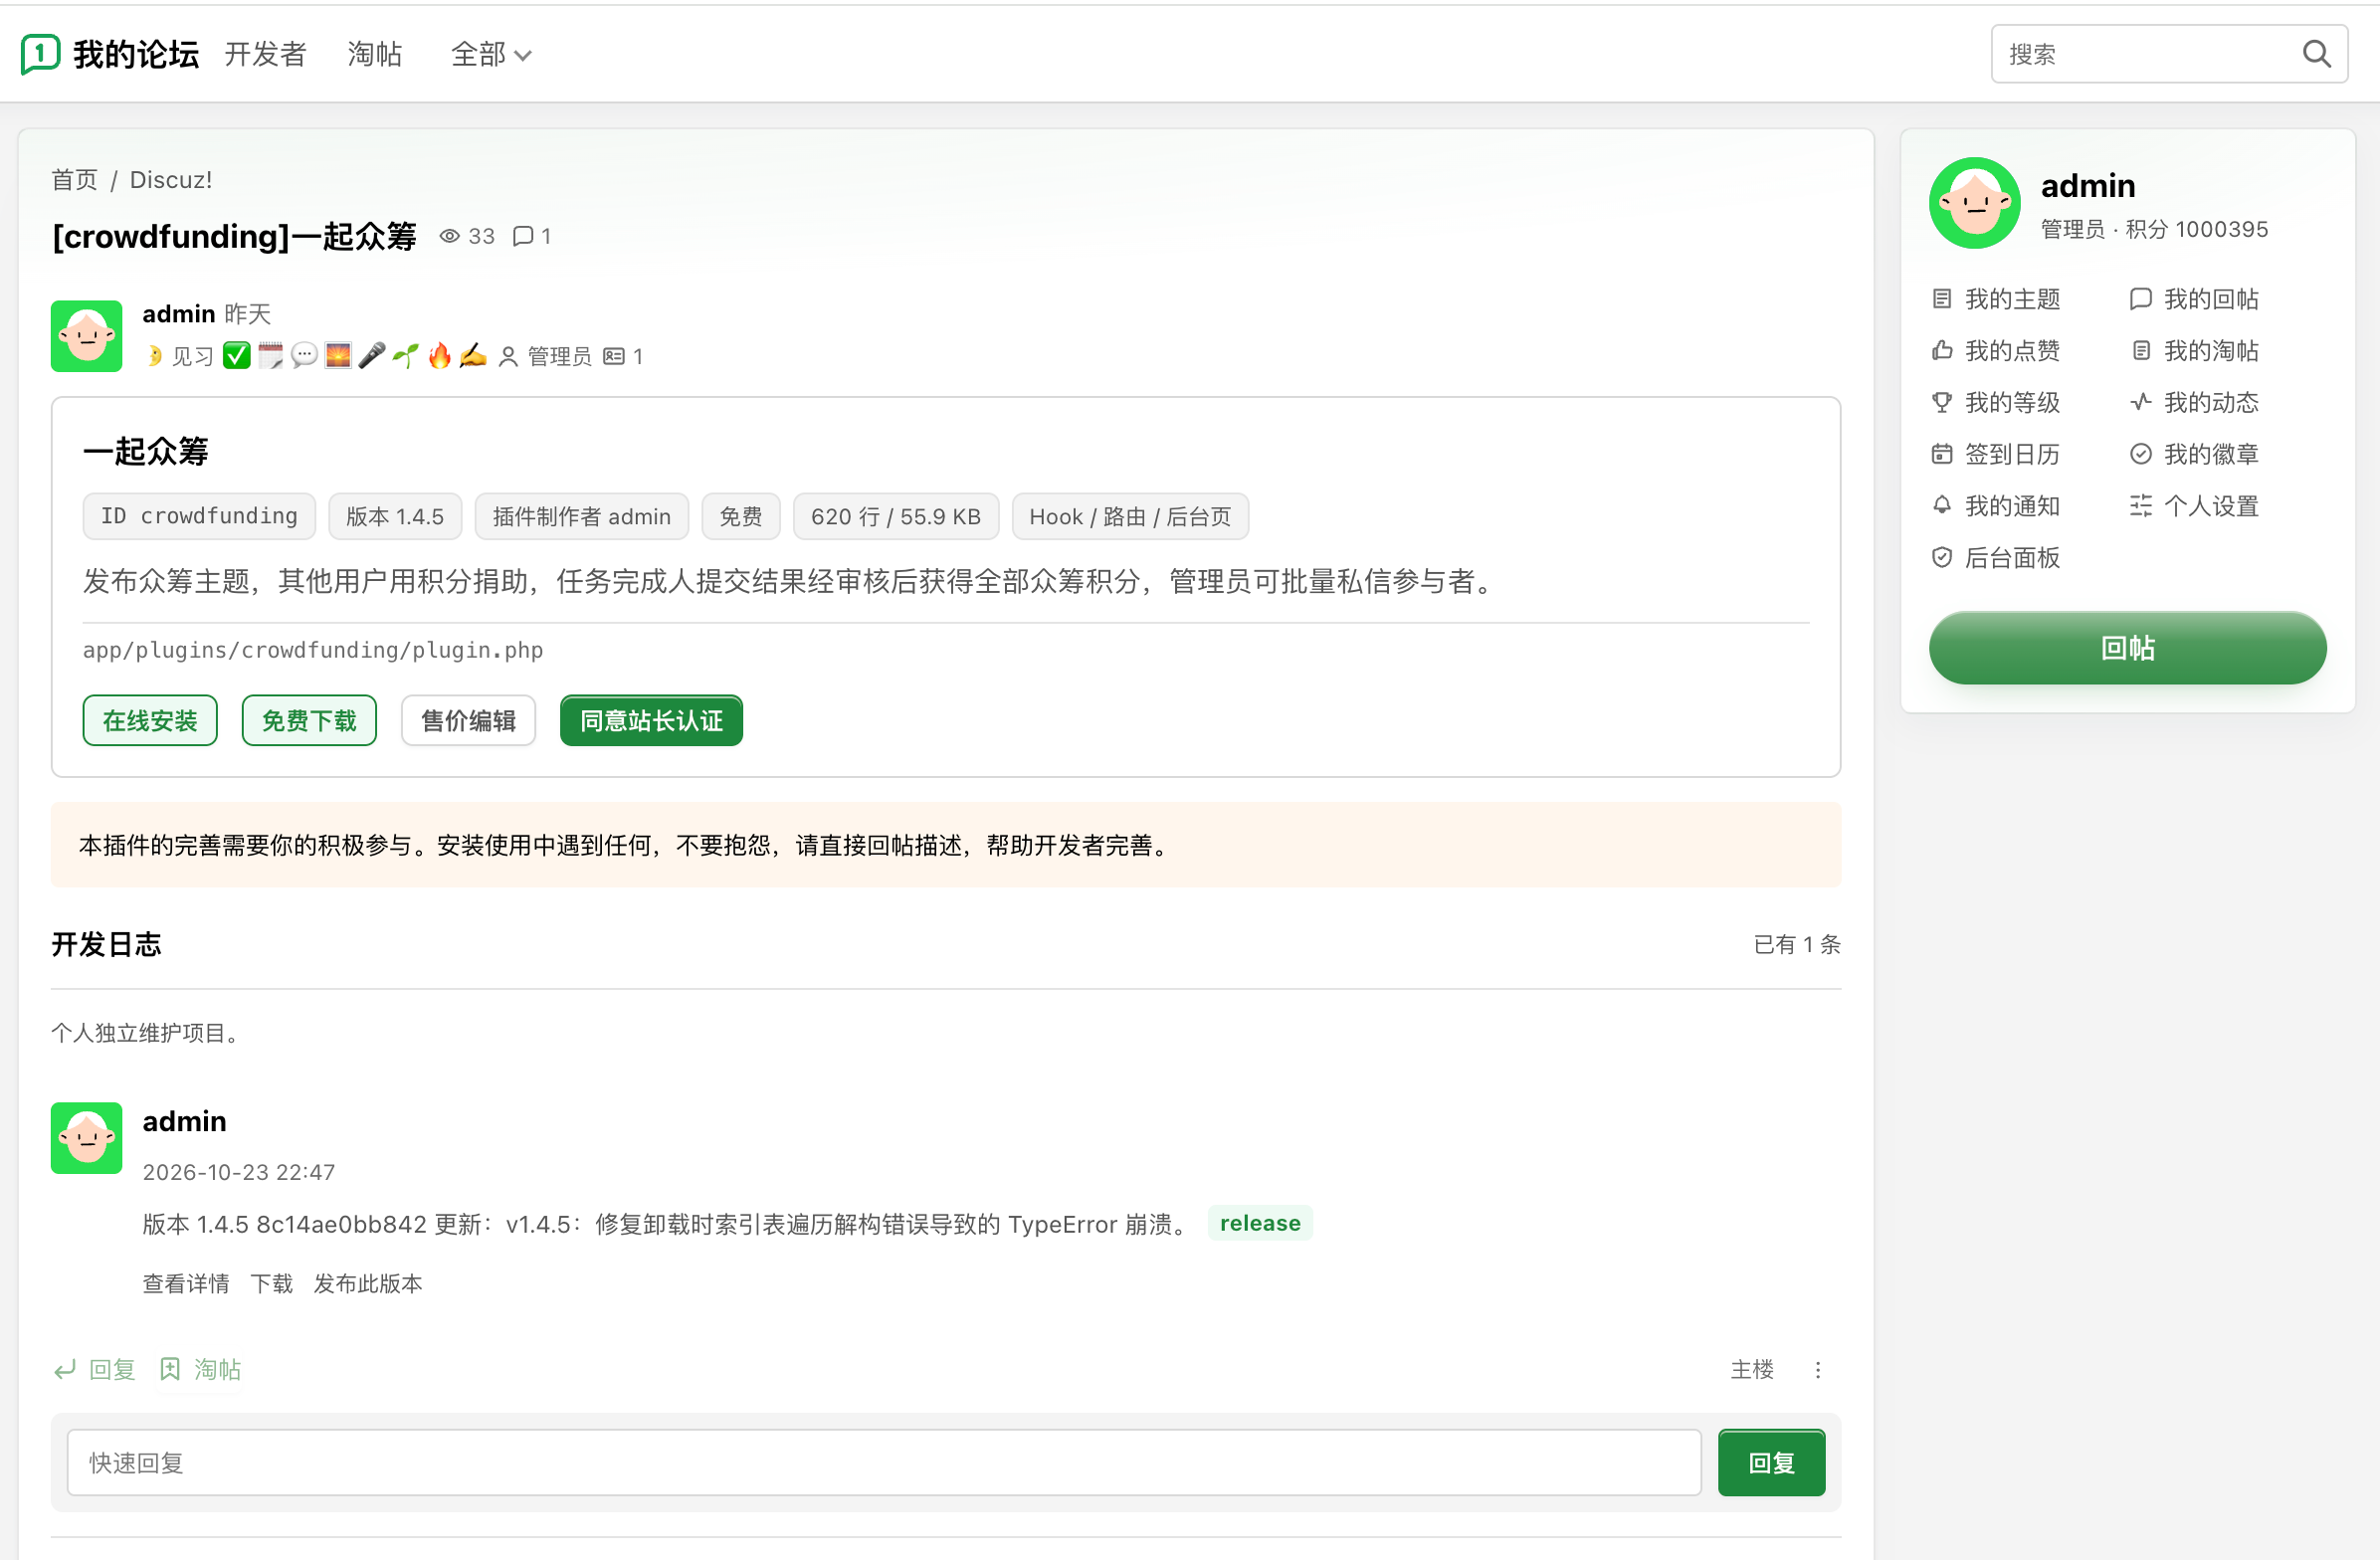Click the search magnifier icon
Viewport: 2380px width, 1560px height.
click(2316, 54)
